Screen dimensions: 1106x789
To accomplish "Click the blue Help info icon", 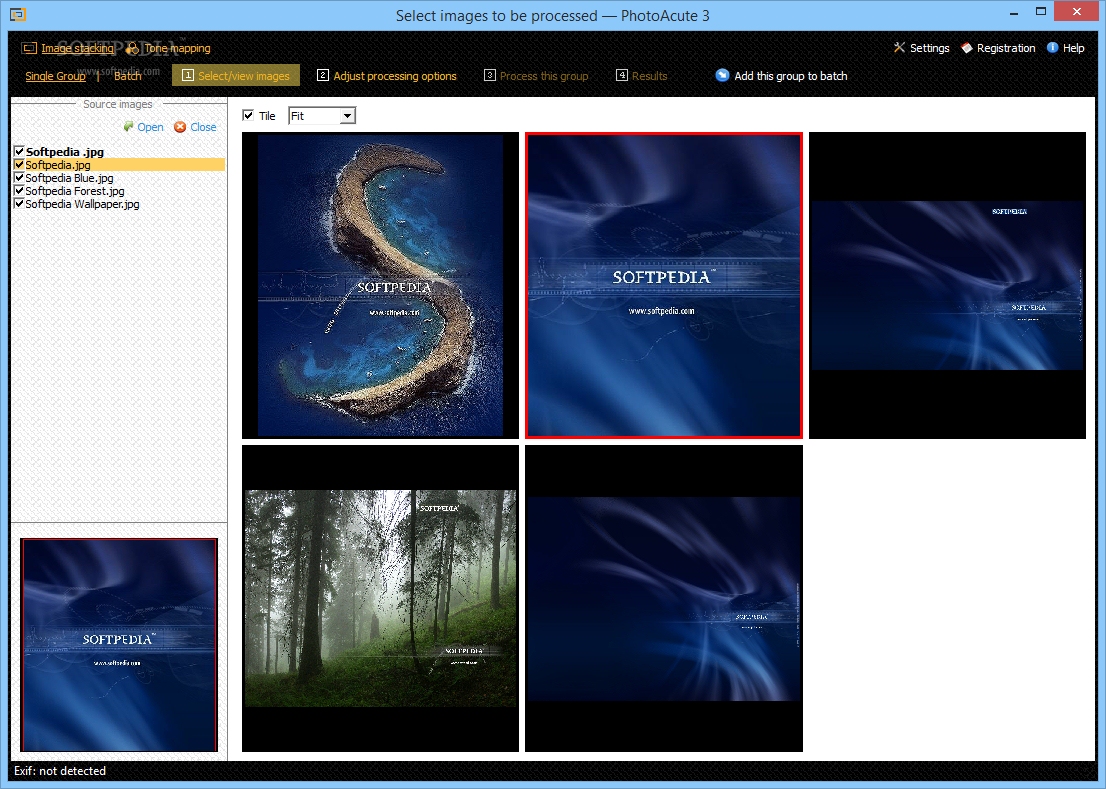I will (x=1052, y=47).
